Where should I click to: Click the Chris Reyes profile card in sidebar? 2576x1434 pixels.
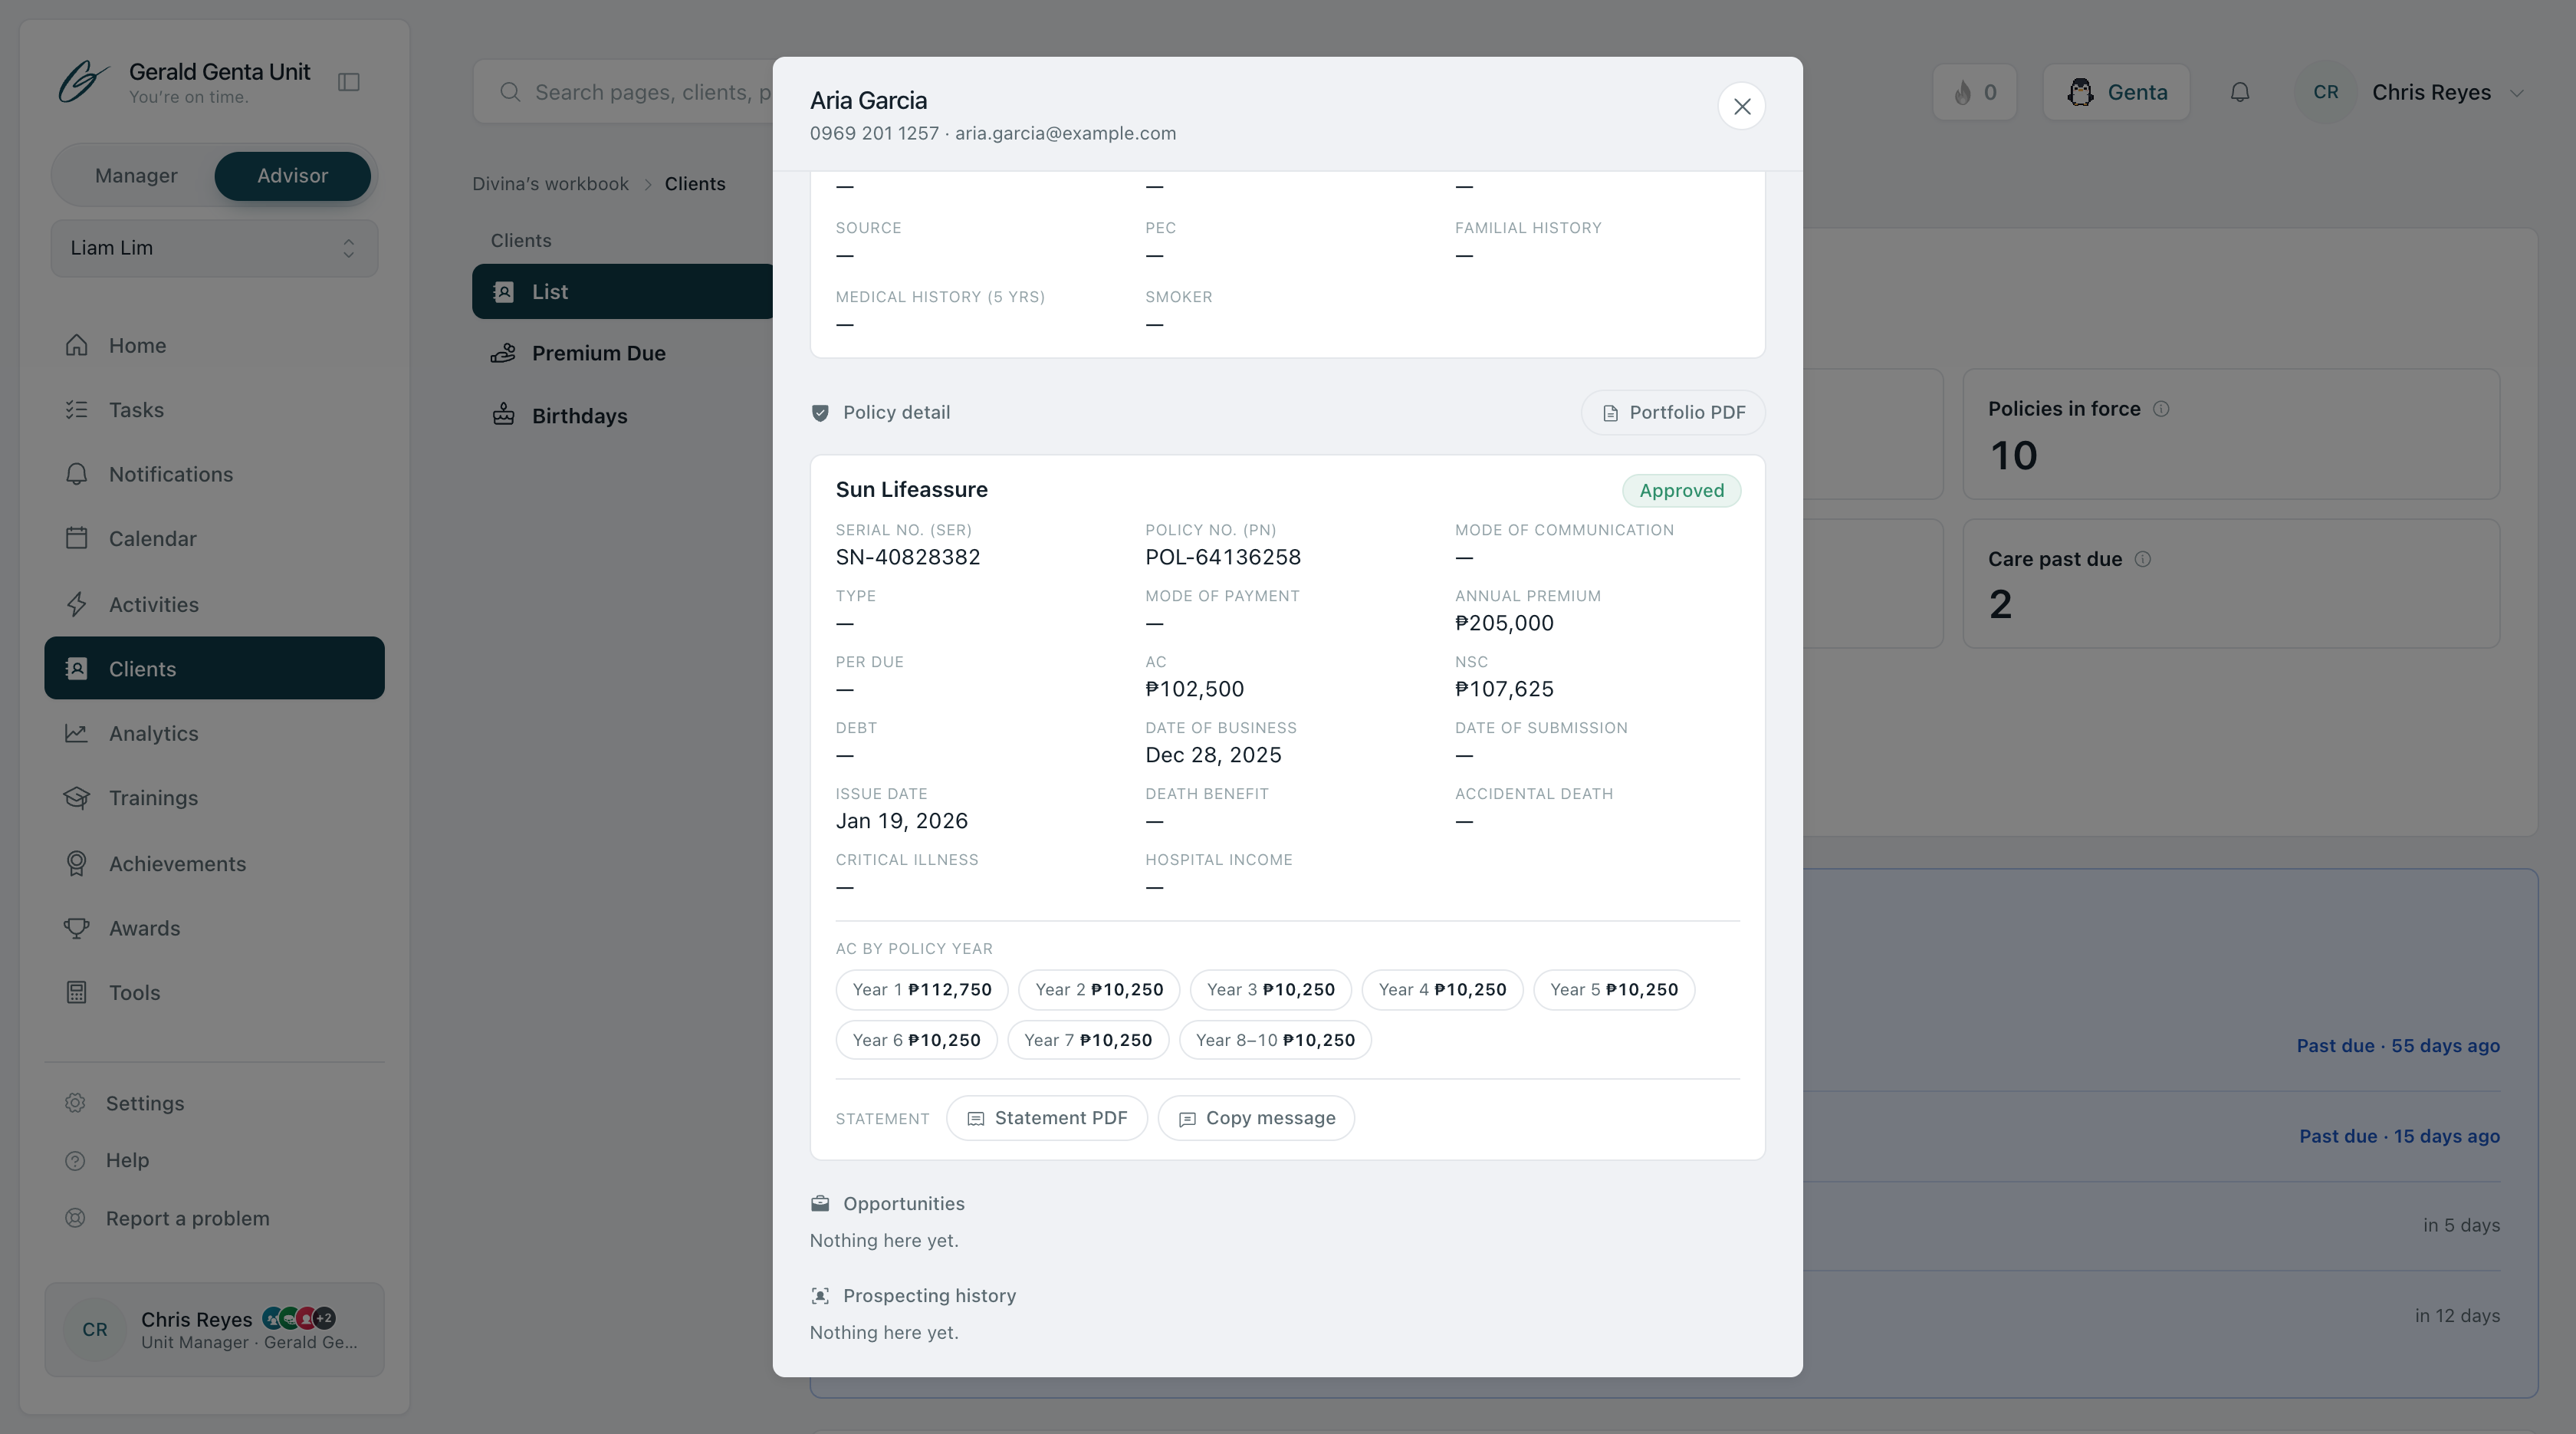point(214,1329)
